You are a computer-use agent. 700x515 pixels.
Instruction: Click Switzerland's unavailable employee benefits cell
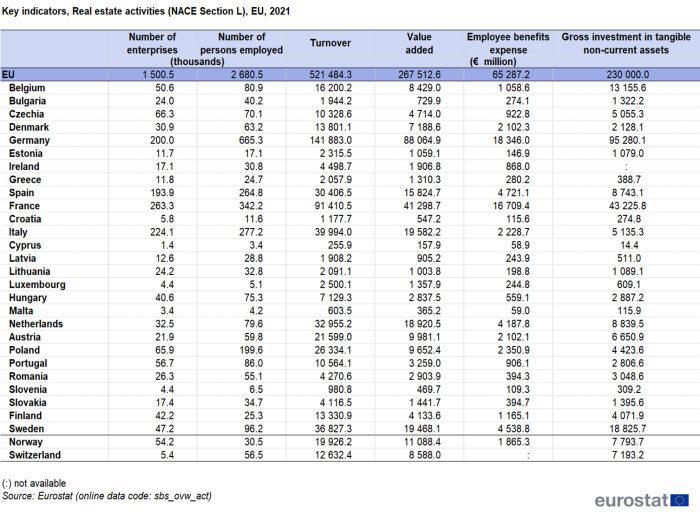[x=528, y=456]
